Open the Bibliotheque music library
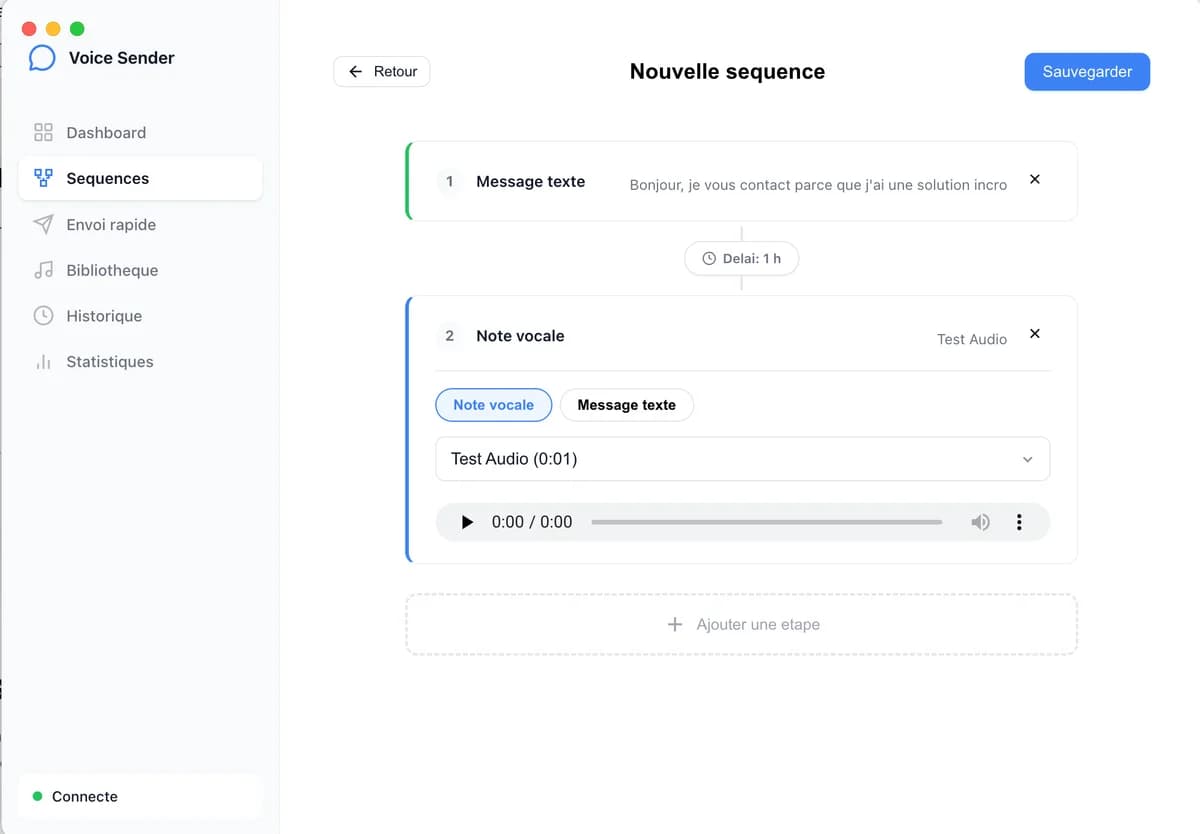This screenshot has width=1200, height=834. click(x=111, y=270)
